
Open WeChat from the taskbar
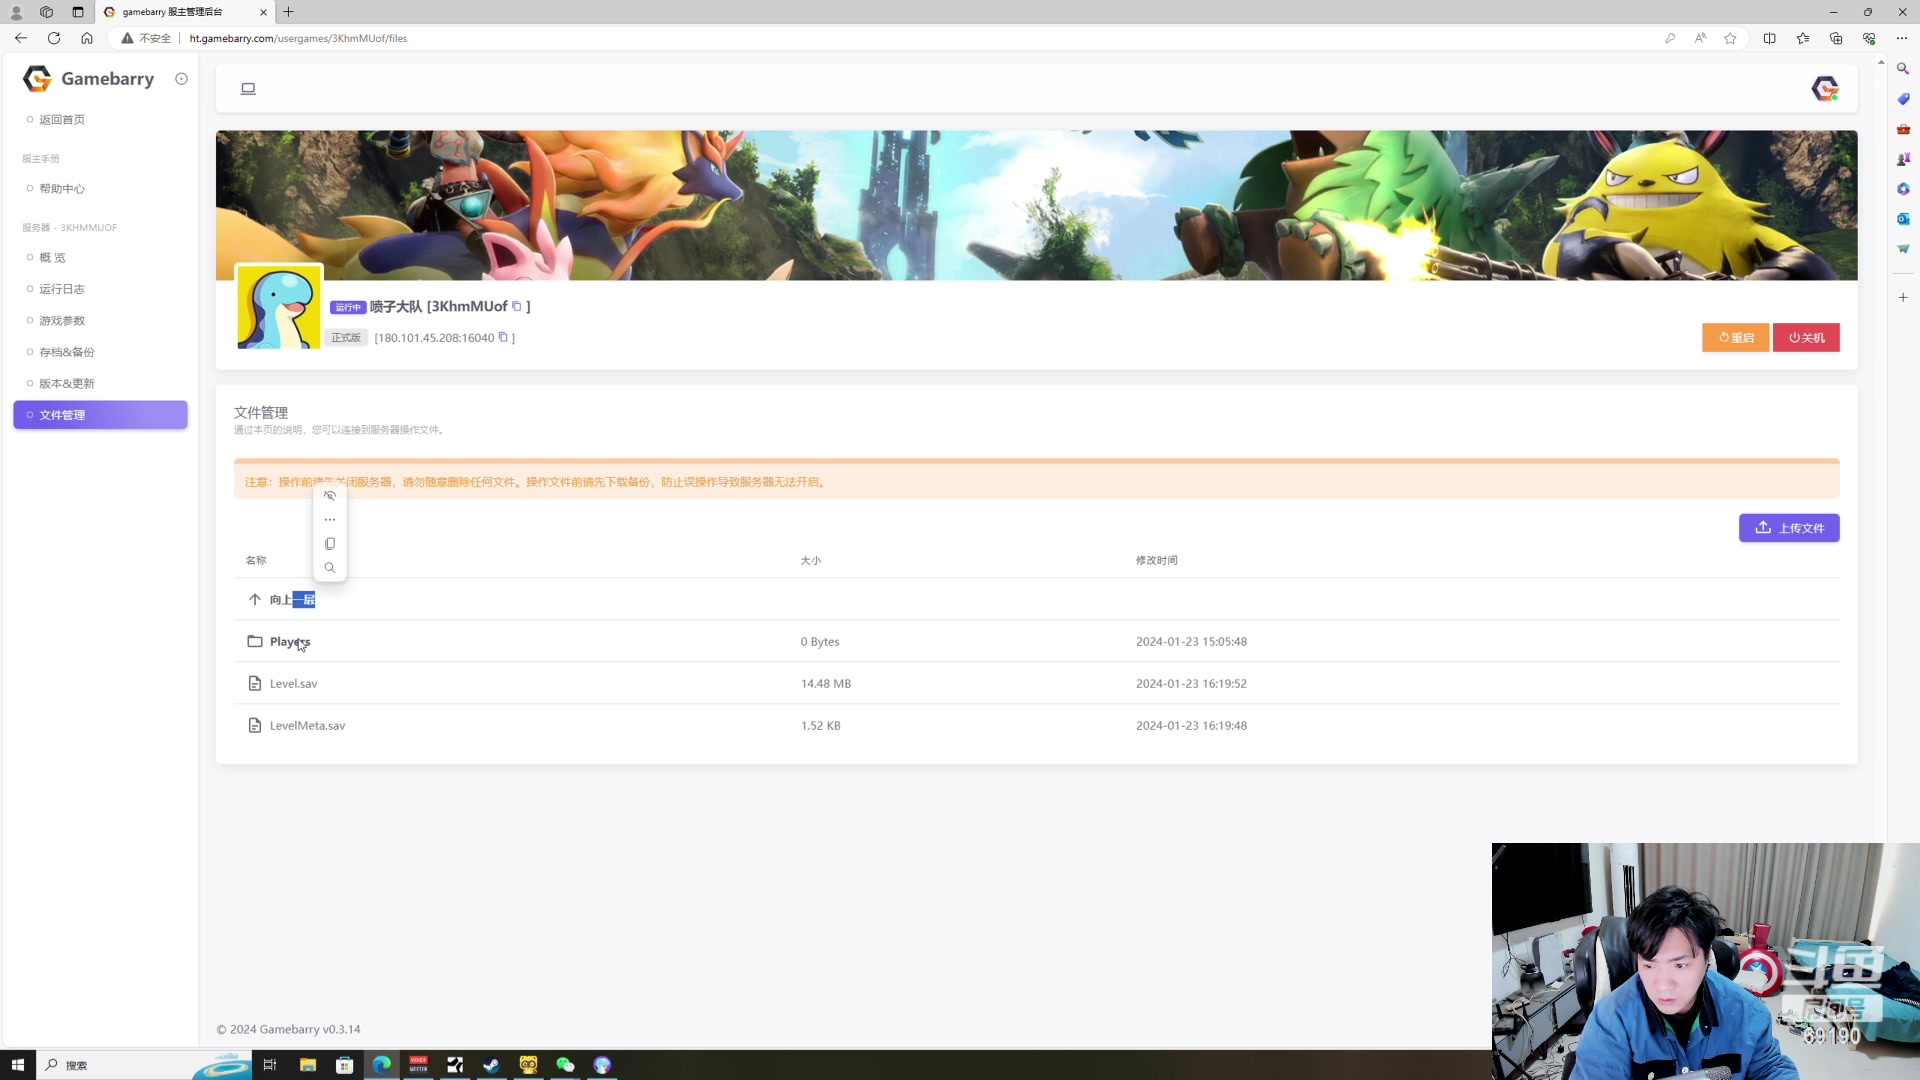(565, 1065)
